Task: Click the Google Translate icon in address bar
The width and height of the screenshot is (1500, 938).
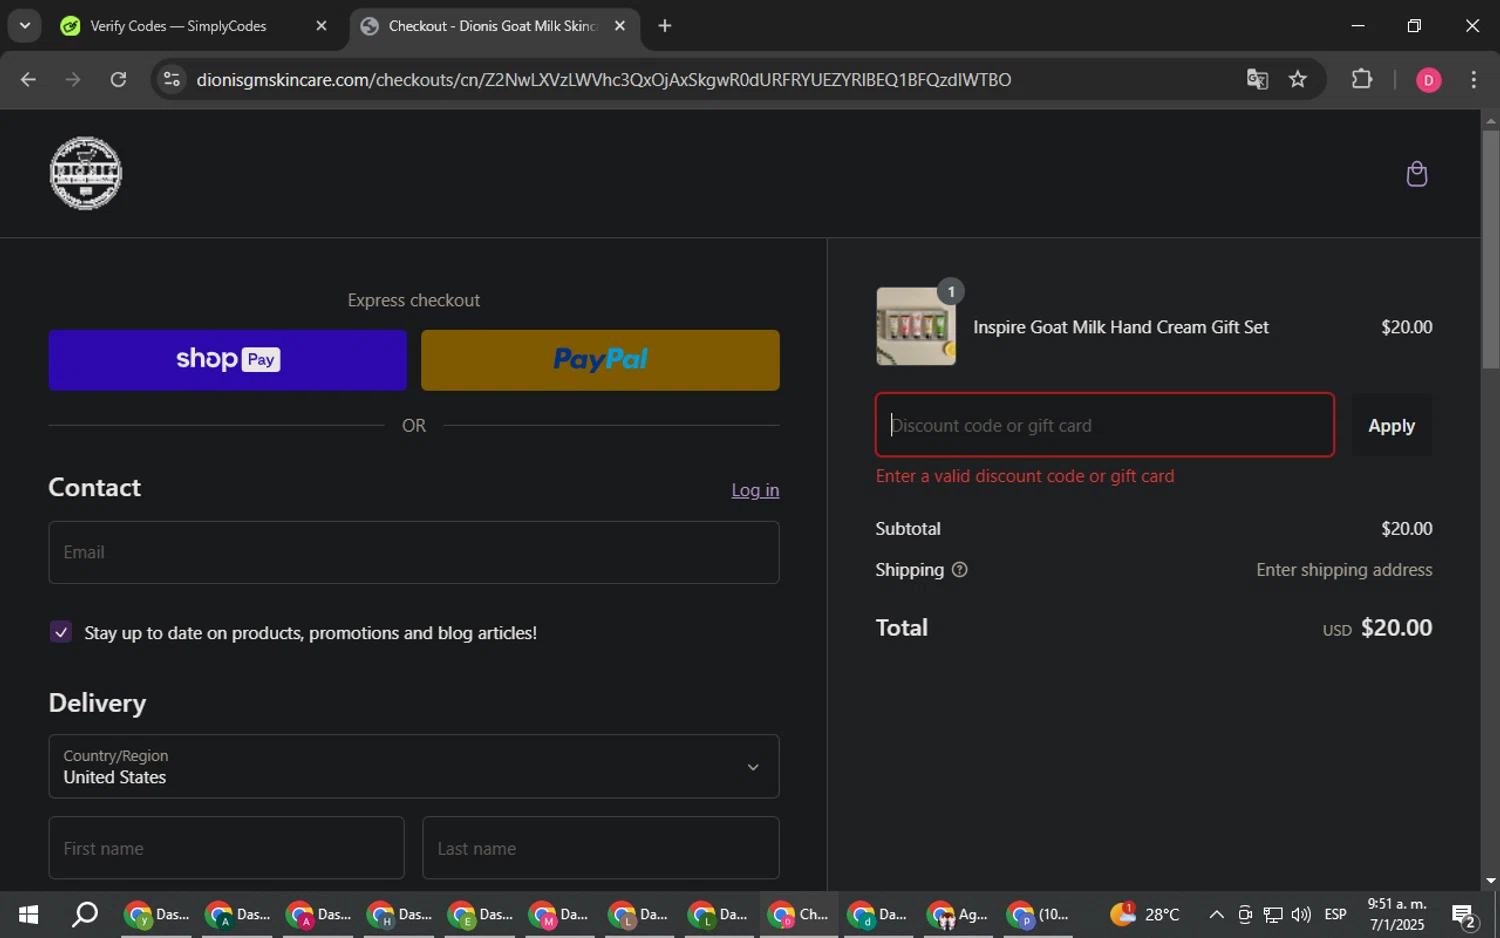Action: click(1257, 79)
